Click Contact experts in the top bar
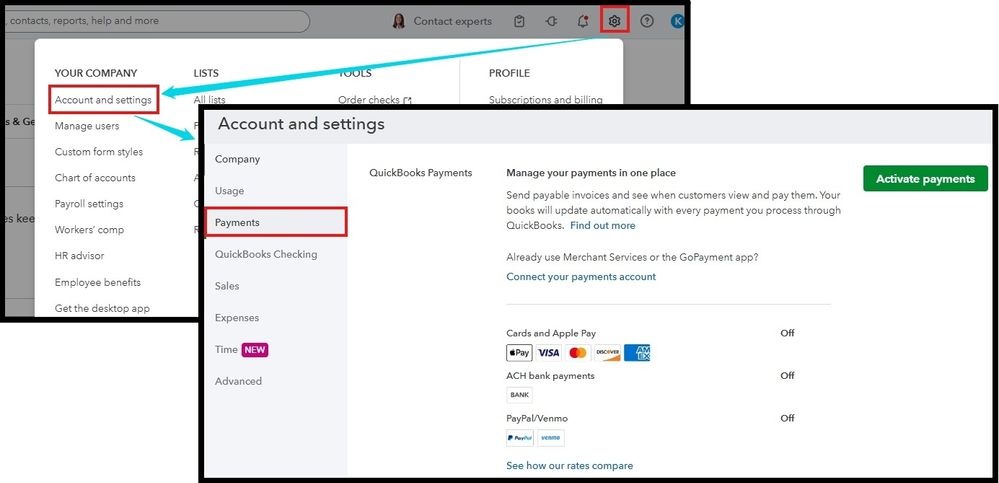Image resolution: width=999 pixels, height=483 pixels. pyautogui.click(x=452, y=21)
